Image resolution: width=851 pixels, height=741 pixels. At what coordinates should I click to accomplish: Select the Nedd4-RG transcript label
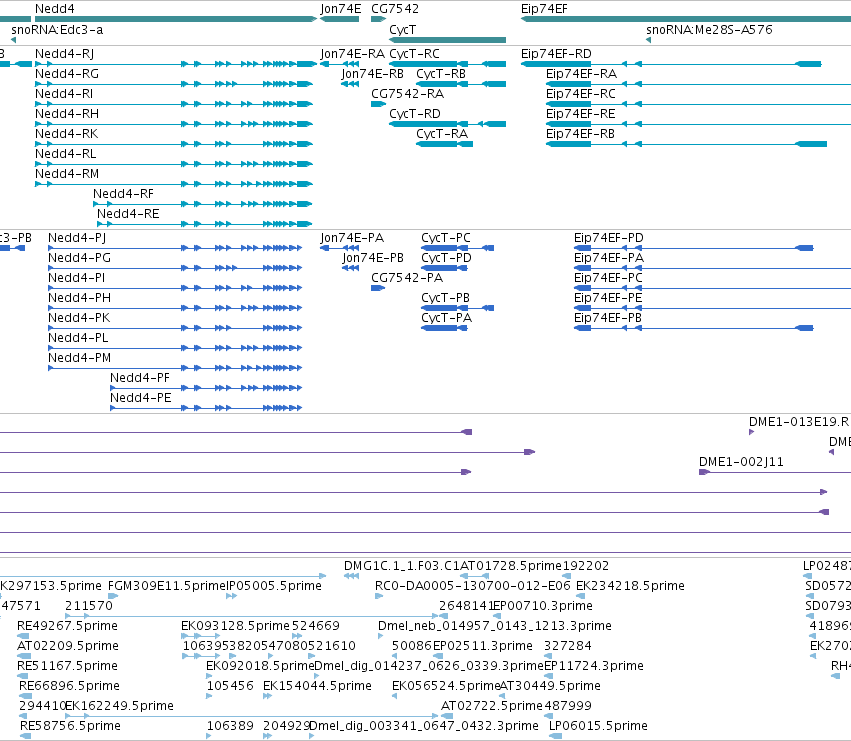(x=67, y=74)
